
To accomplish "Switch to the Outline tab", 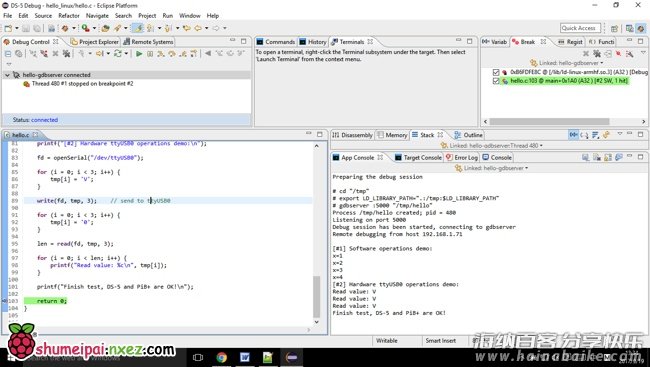I will click(x=468, y=135).
